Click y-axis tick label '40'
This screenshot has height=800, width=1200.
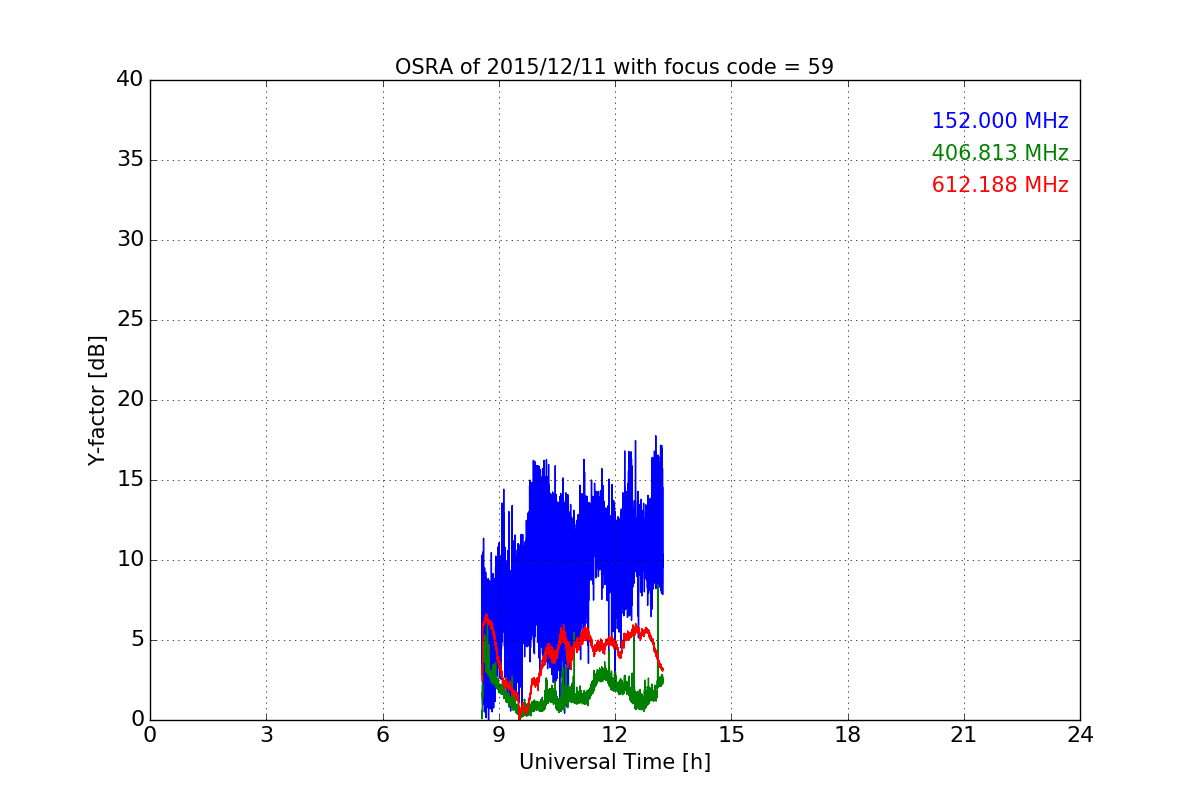click(x=130, y=80)
